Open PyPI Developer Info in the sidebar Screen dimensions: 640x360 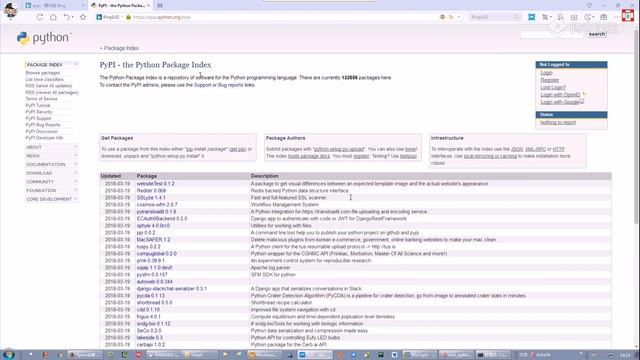coord(44,138)
